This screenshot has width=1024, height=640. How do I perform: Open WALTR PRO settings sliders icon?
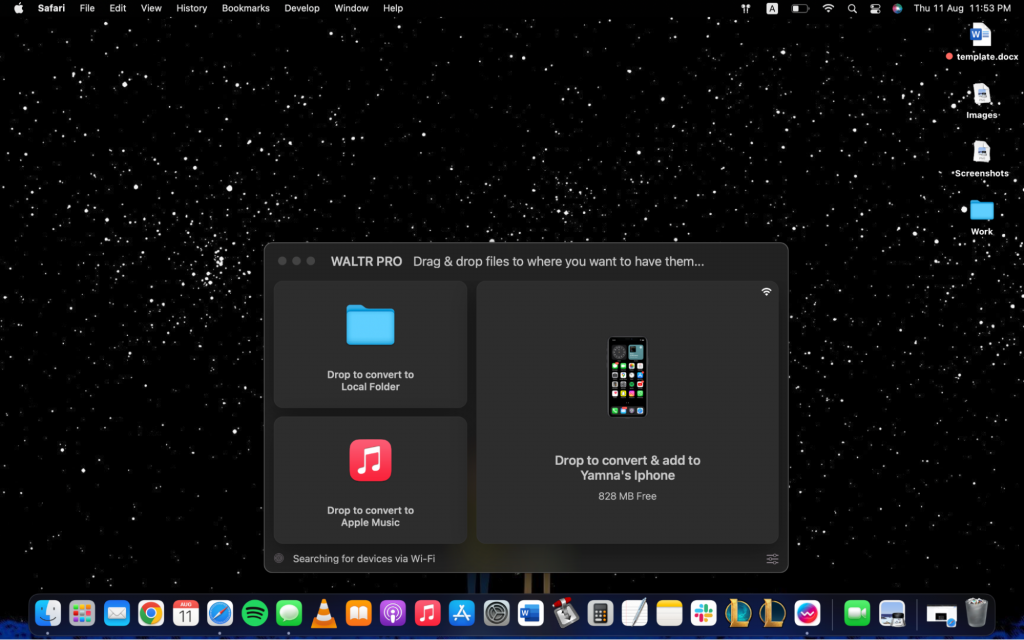coord(773,559)
